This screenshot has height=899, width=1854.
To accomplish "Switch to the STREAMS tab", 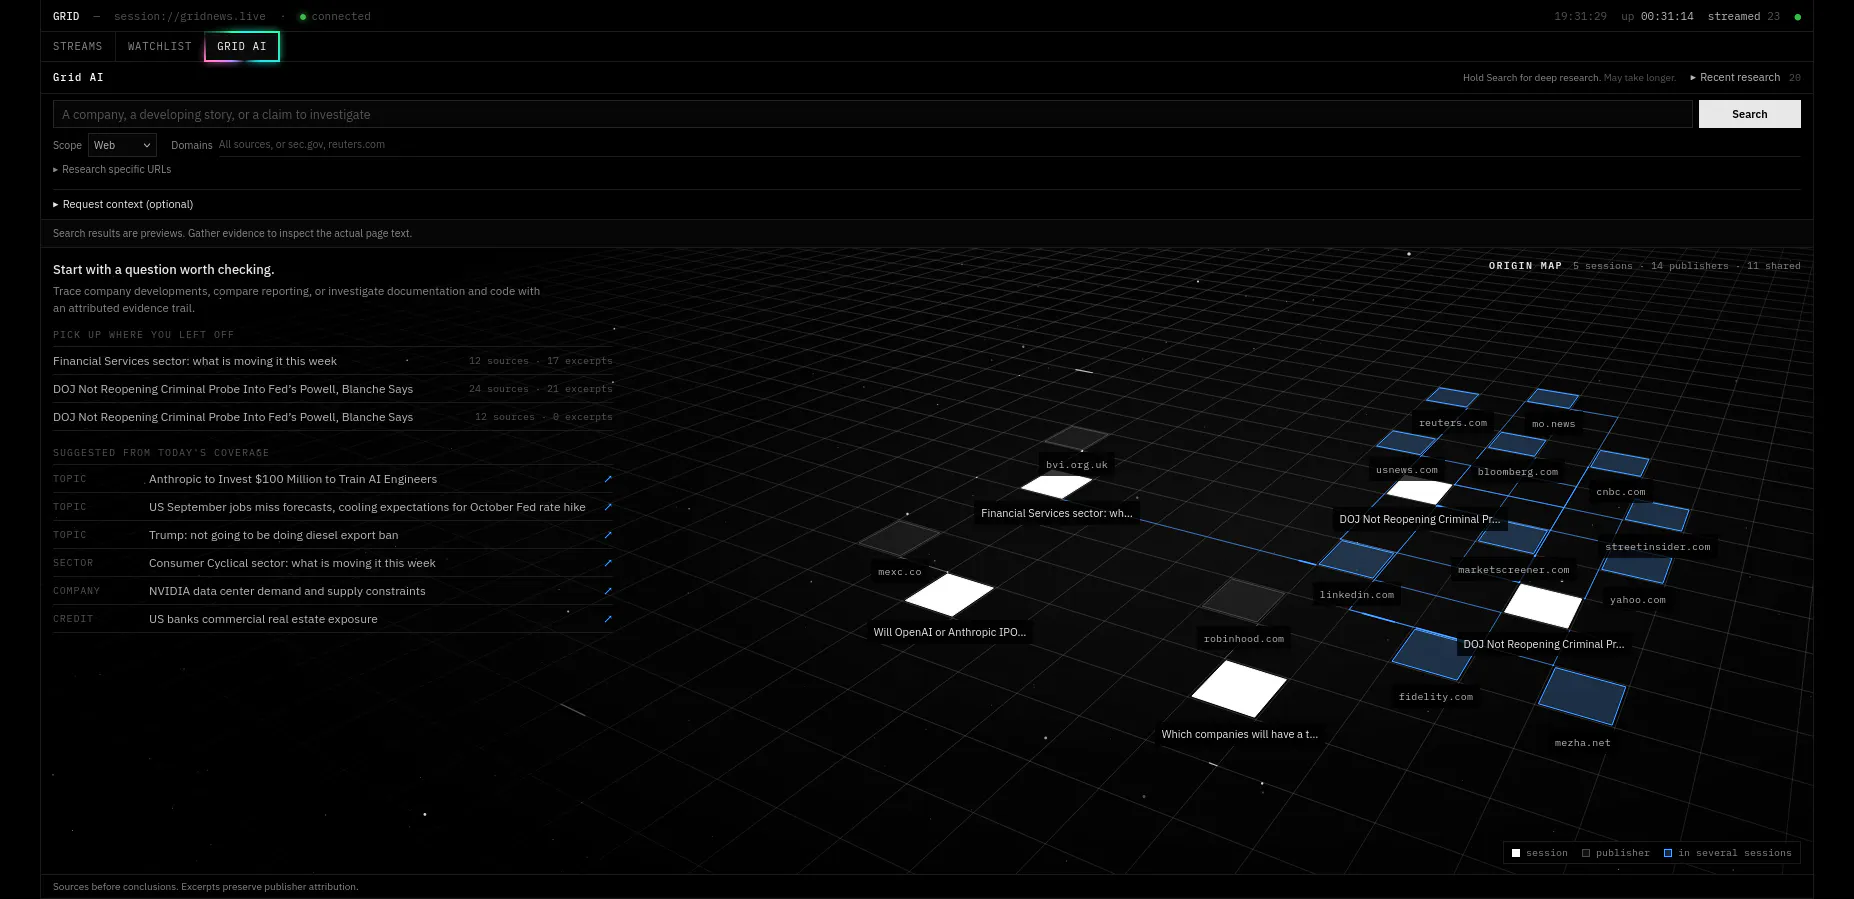I will pyautogui.click(x=78, y=47).
